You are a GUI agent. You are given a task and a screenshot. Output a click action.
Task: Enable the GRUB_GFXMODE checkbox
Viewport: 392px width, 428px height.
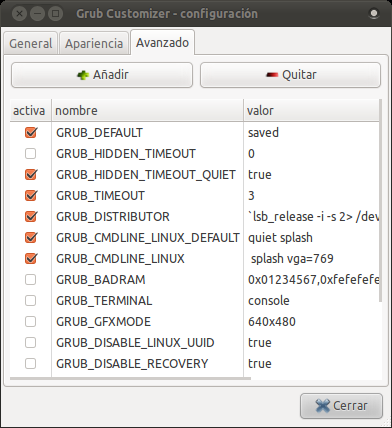coord(31,322)
